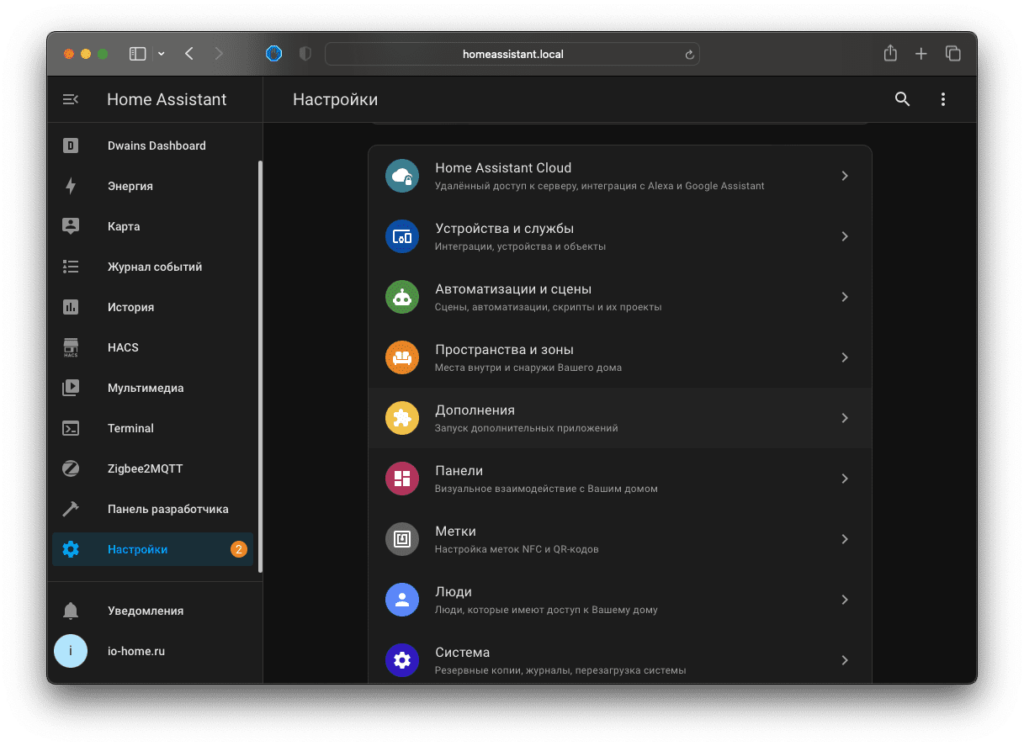This screenshot has height=746, width=1024.
Task: Click the Safari Share button
Action: pos(890,54)
